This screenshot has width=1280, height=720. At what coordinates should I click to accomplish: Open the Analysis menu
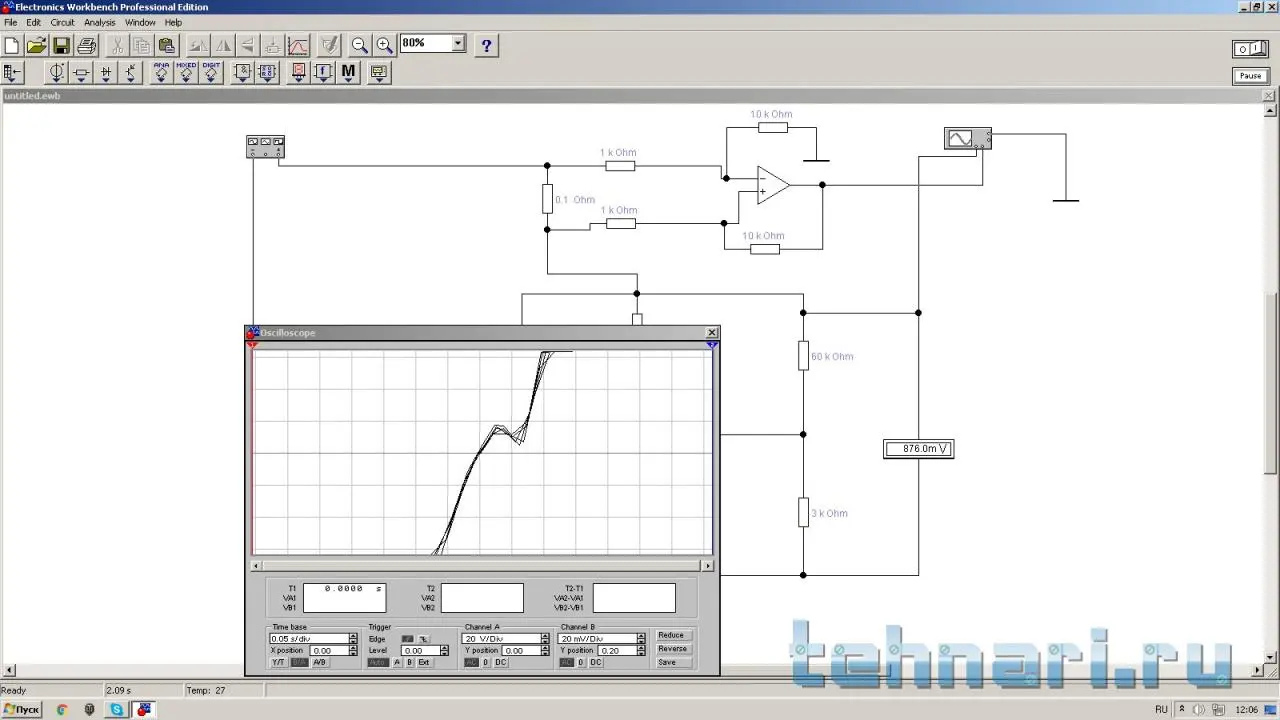point(100,22)
